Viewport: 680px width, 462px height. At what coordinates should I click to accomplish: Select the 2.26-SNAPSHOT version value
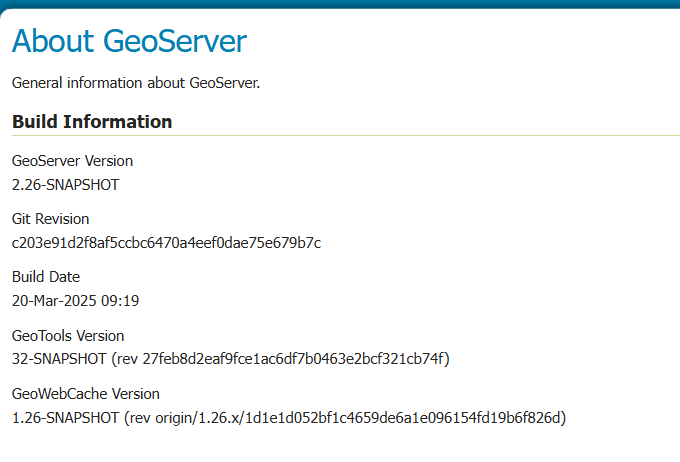tap(65, 185)
